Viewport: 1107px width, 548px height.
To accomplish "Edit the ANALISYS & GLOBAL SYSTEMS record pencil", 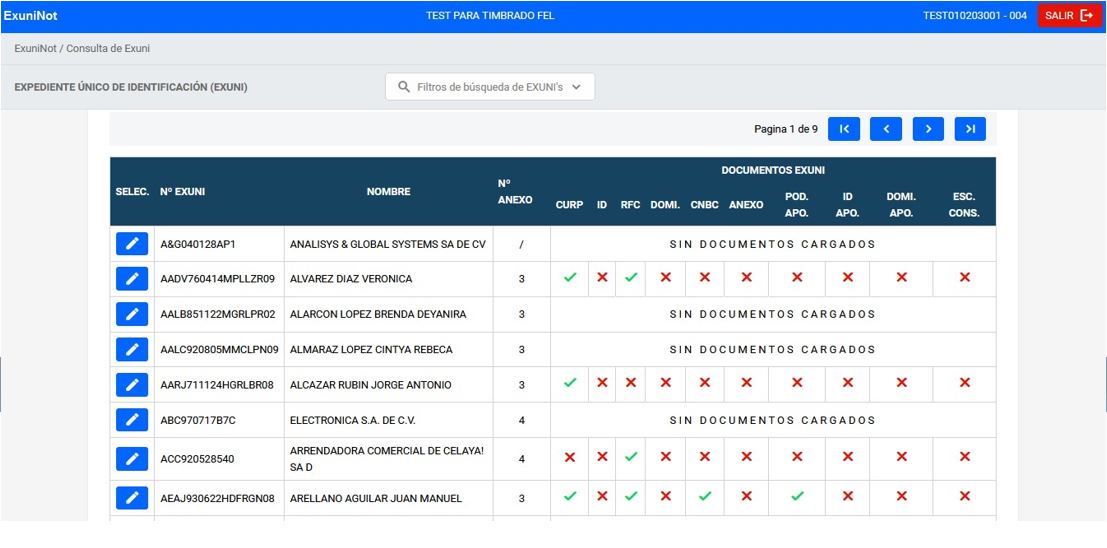I will (x=132, y=244).
